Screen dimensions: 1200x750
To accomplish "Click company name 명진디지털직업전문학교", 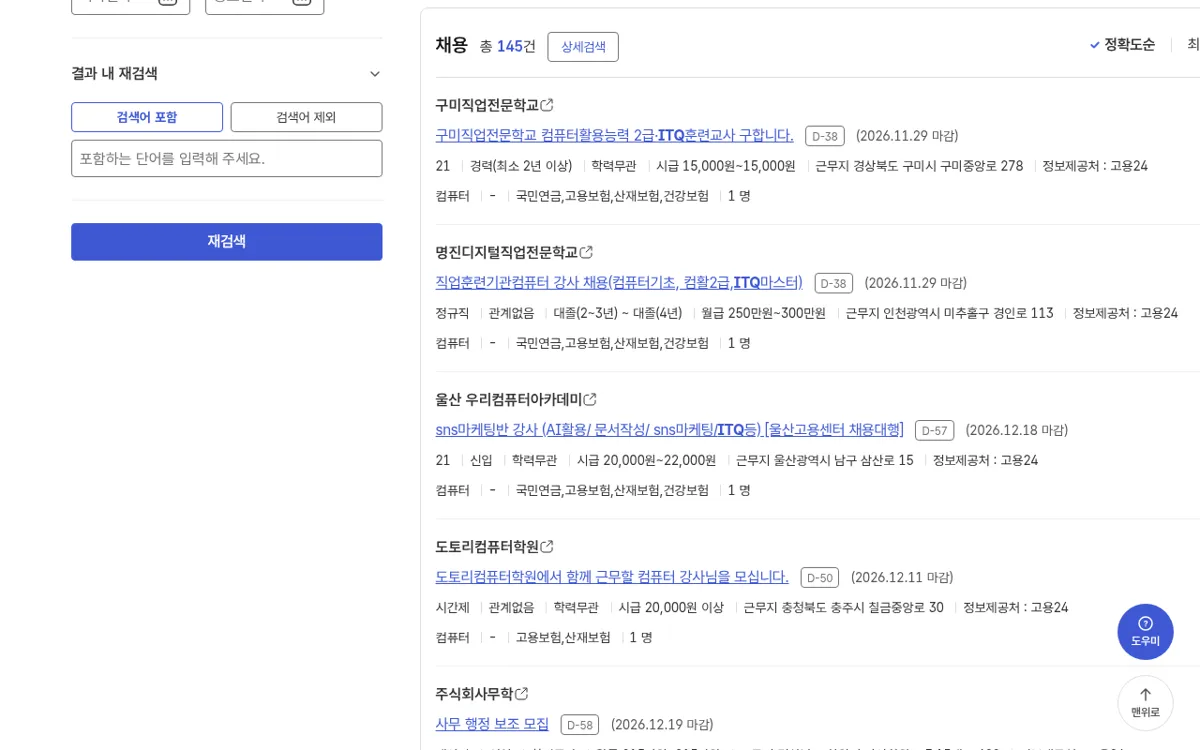I will [x=506, y=252].
